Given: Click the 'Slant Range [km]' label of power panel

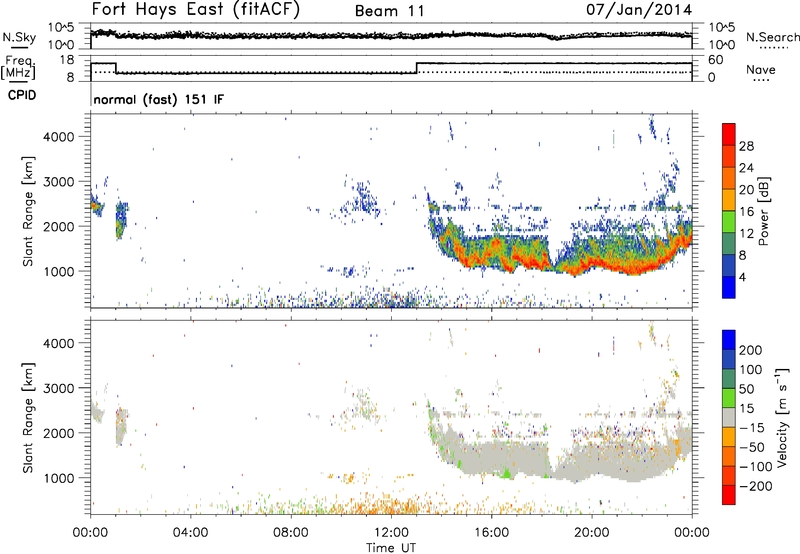Looking at the screenshot, I should click(x=28, y=211).
